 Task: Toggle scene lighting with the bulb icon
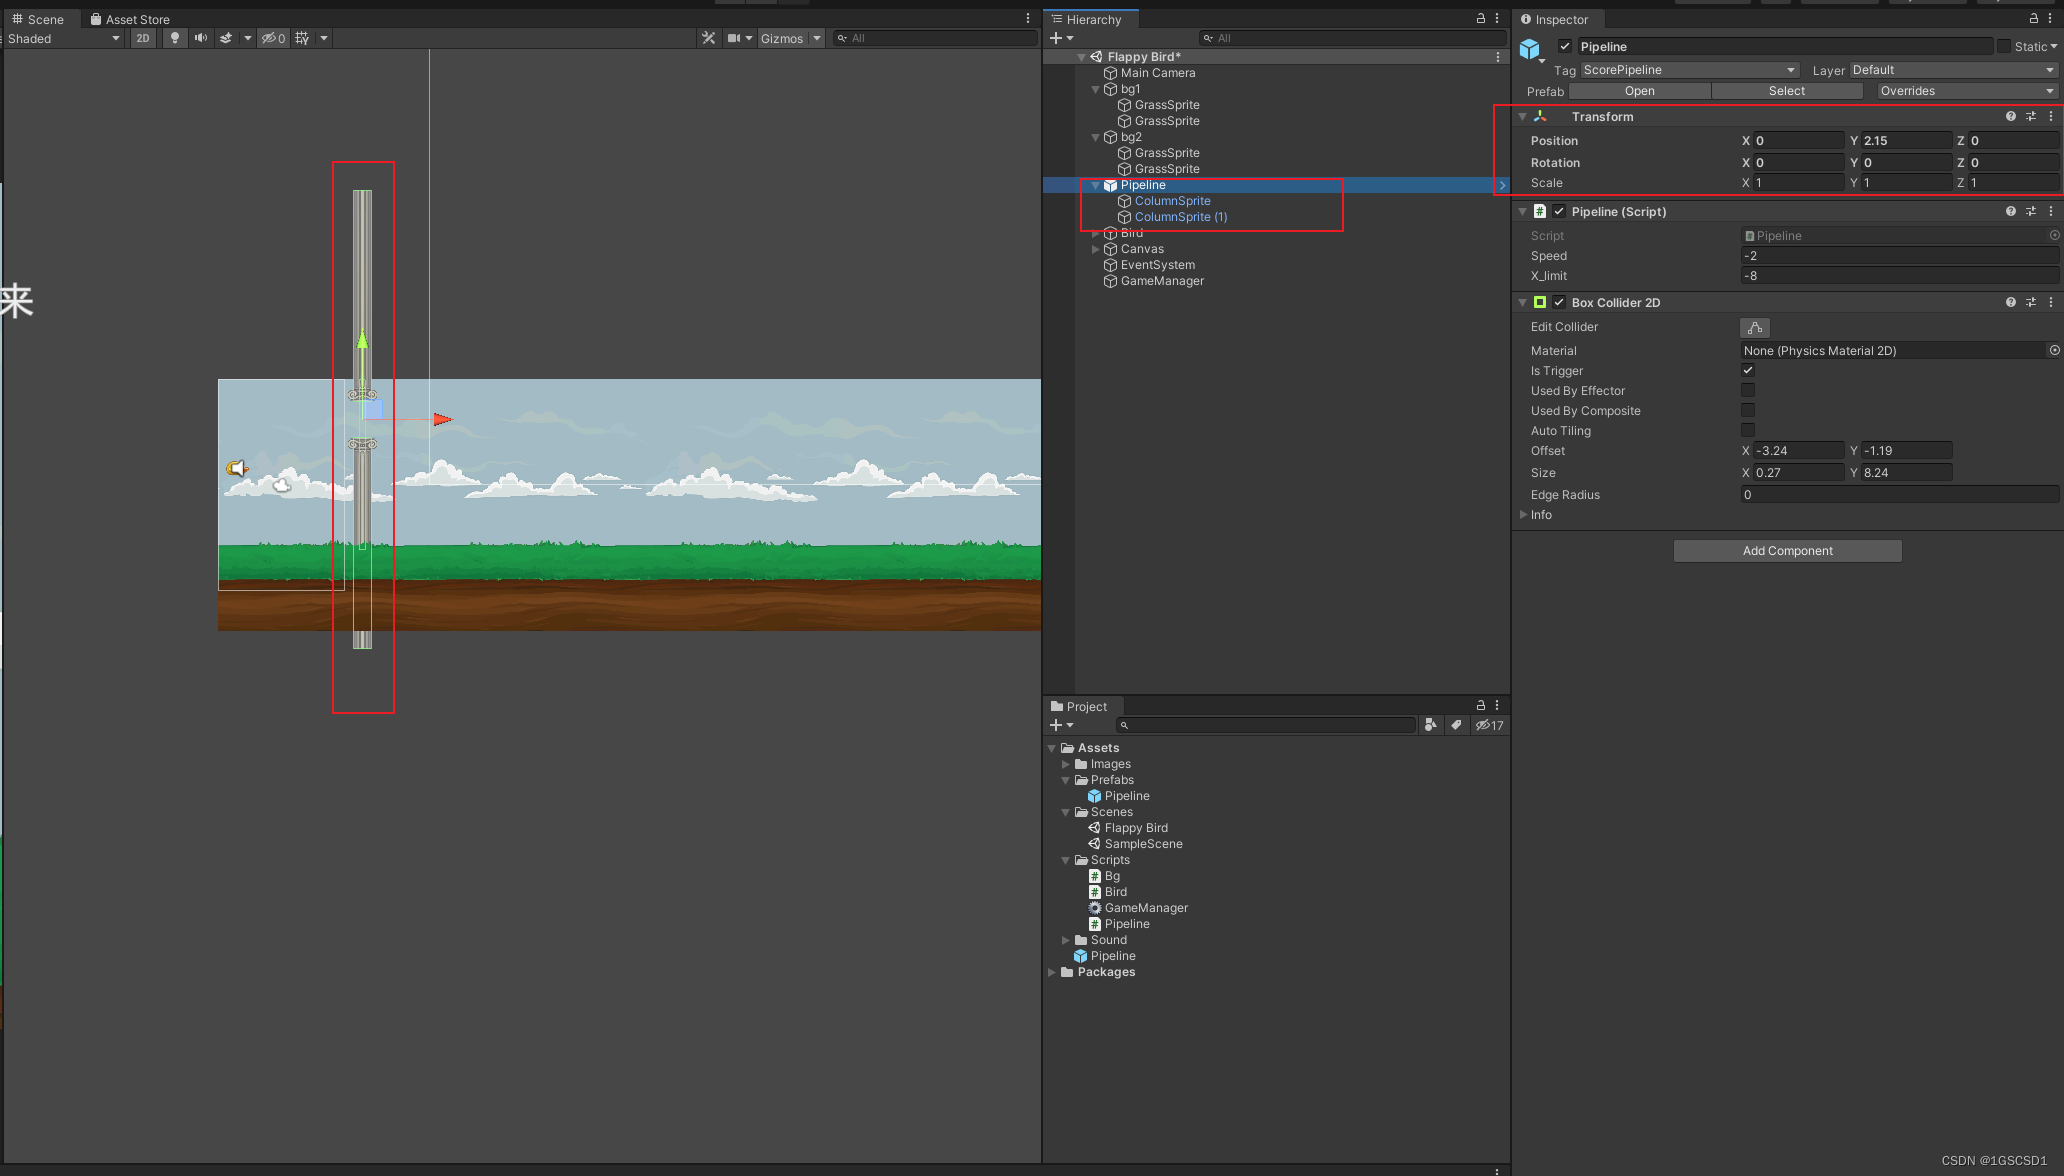coord(175,38)
